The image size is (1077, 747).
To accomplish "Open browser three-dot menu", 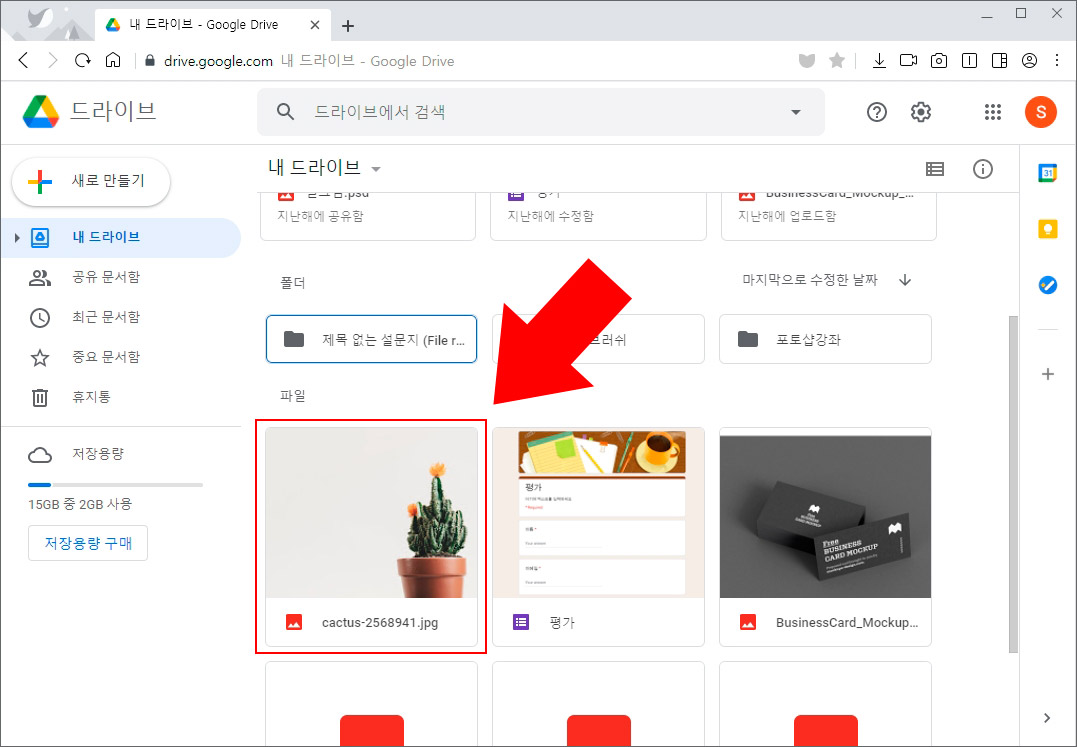I will (x=1057, y=61).
